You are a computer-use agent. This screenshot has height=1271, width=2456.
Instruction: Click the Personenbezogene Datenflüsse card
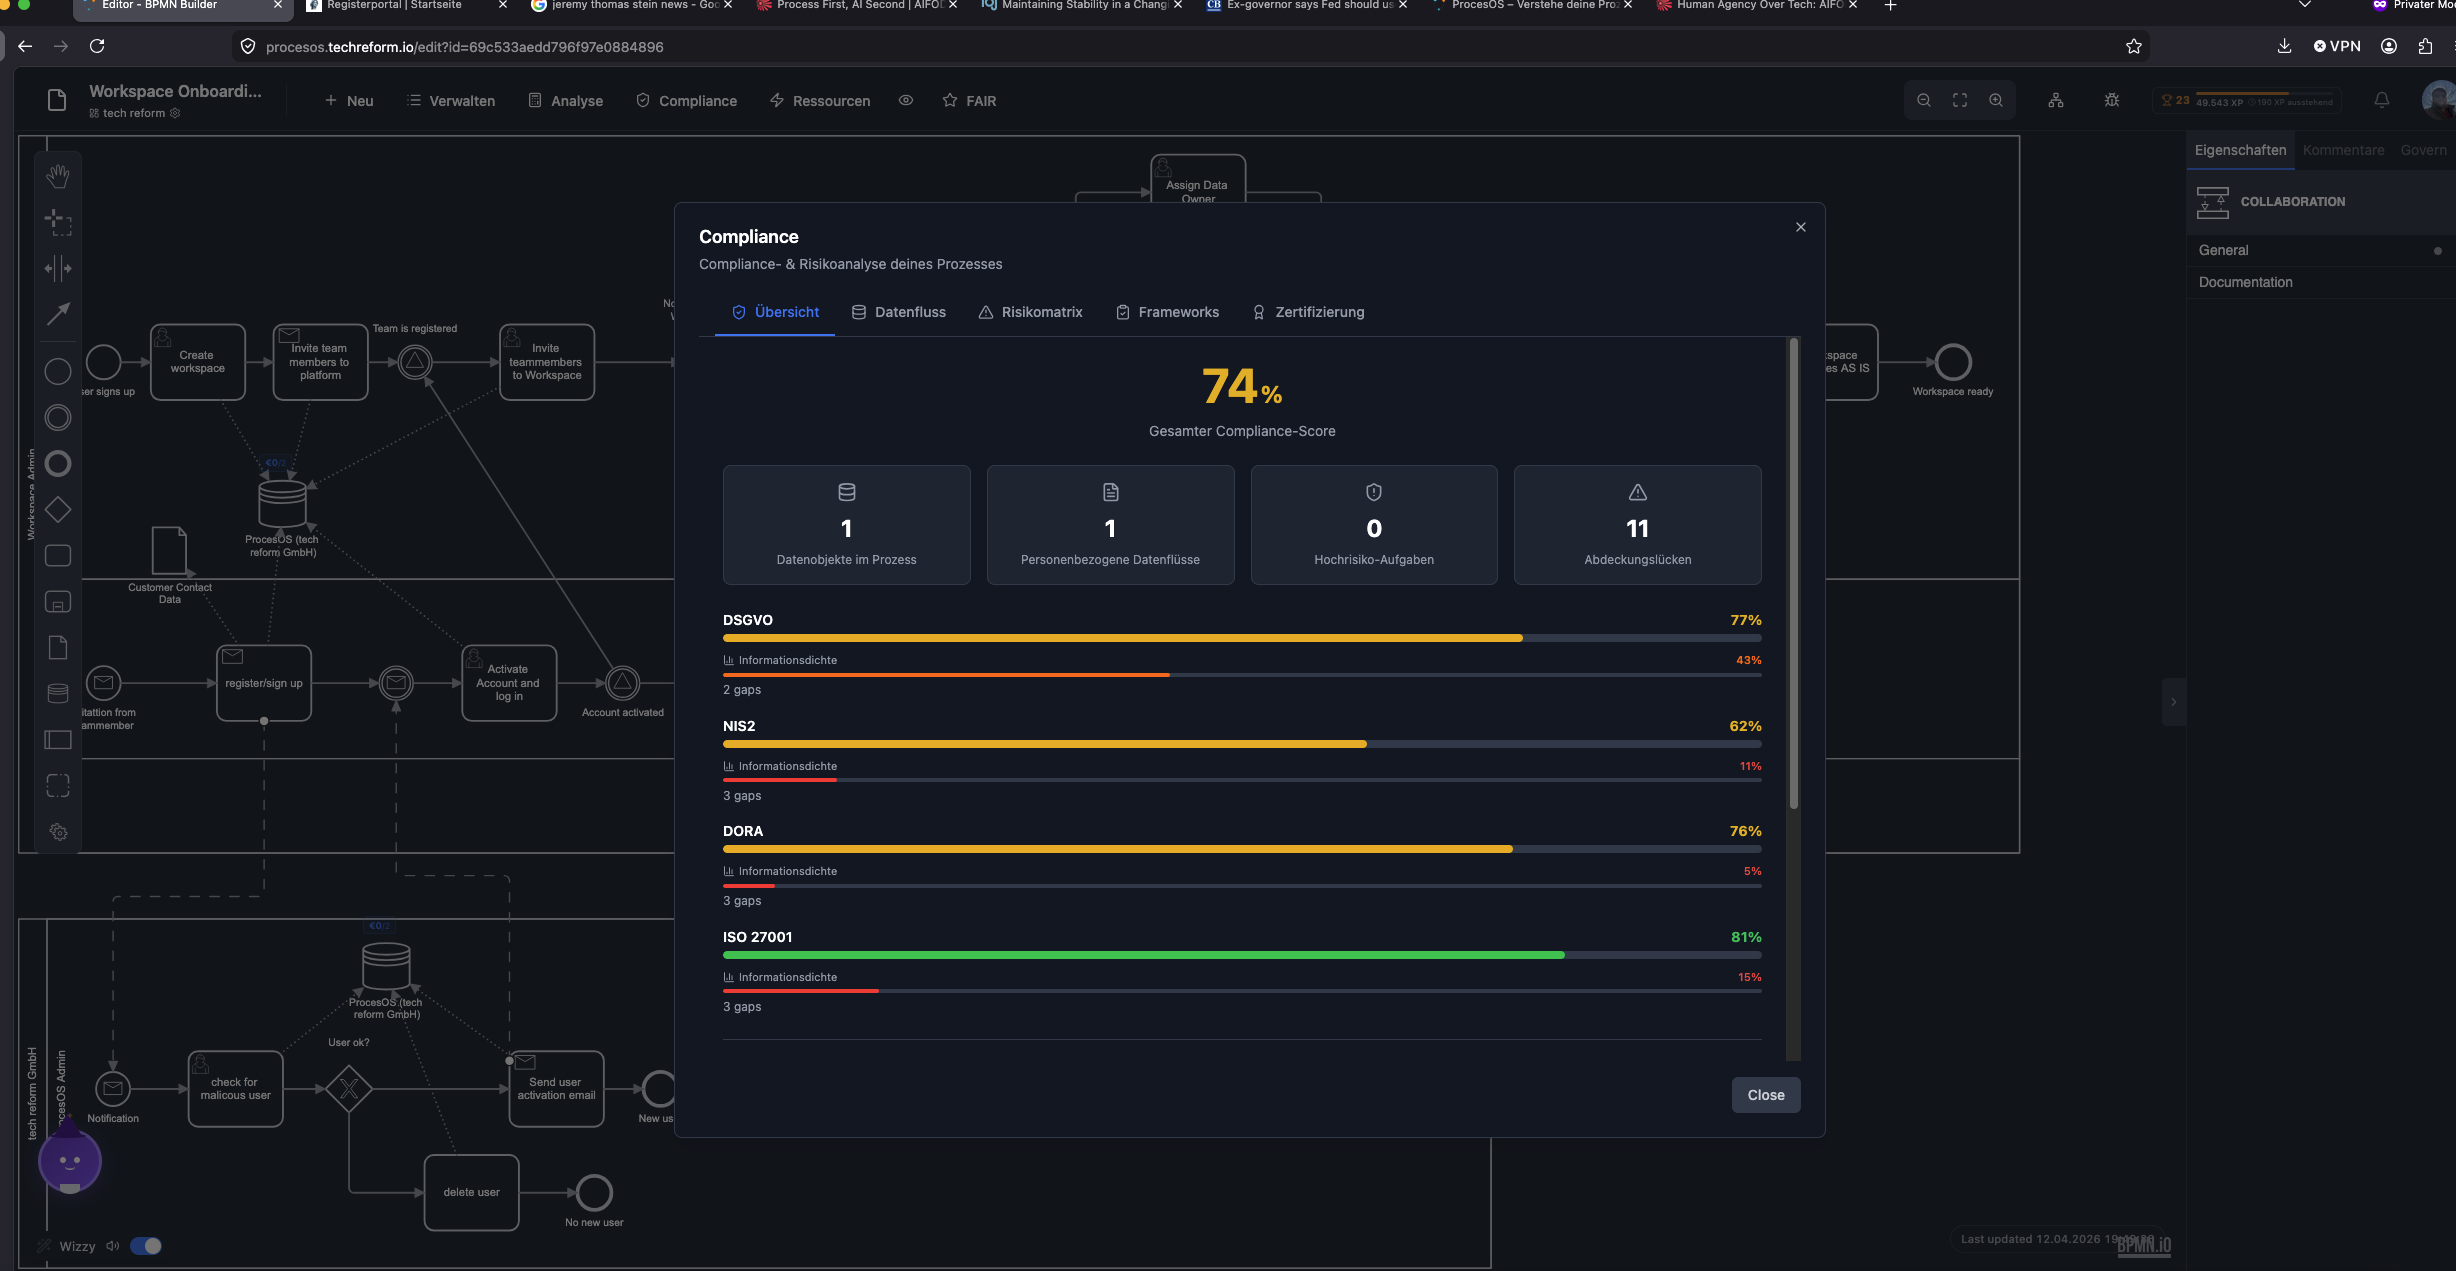(x=1110, y=525)
